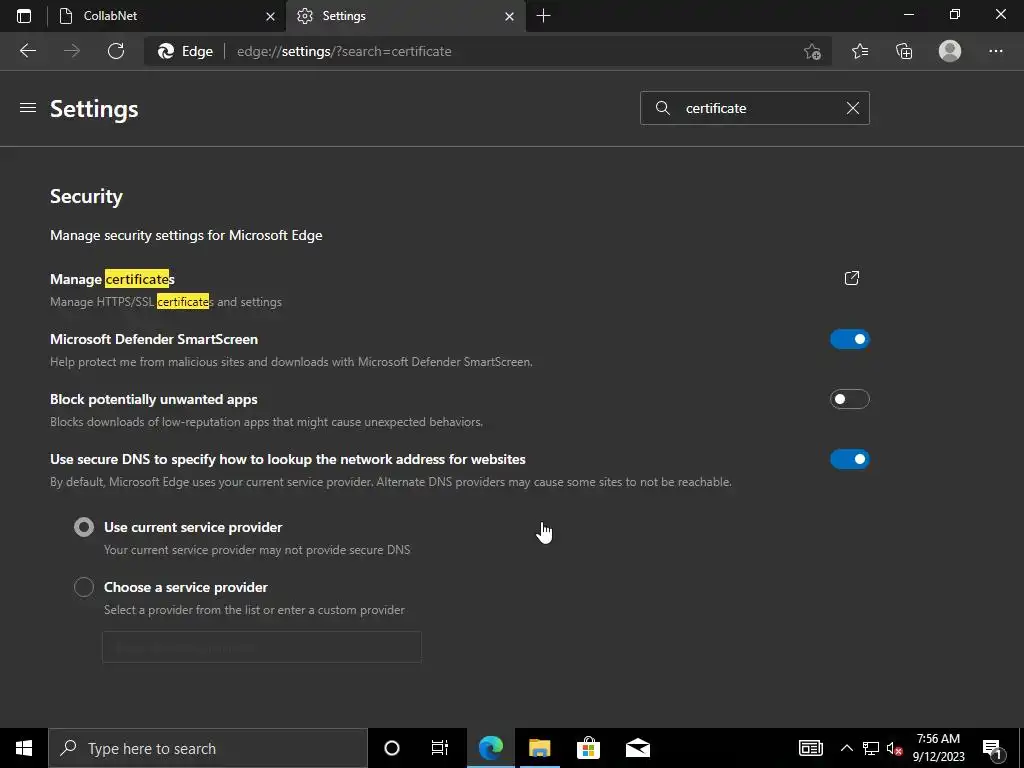Open Mail app from taskbar
Screen dimensions: 1024x768
click(637, 748)
